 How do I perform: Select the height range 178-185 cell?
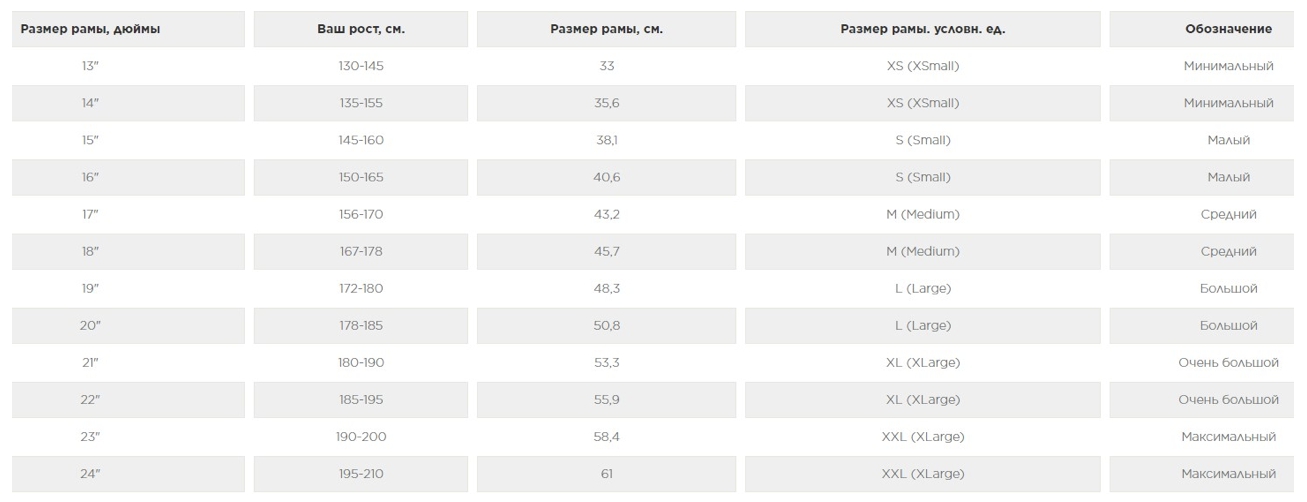[361, 325]
